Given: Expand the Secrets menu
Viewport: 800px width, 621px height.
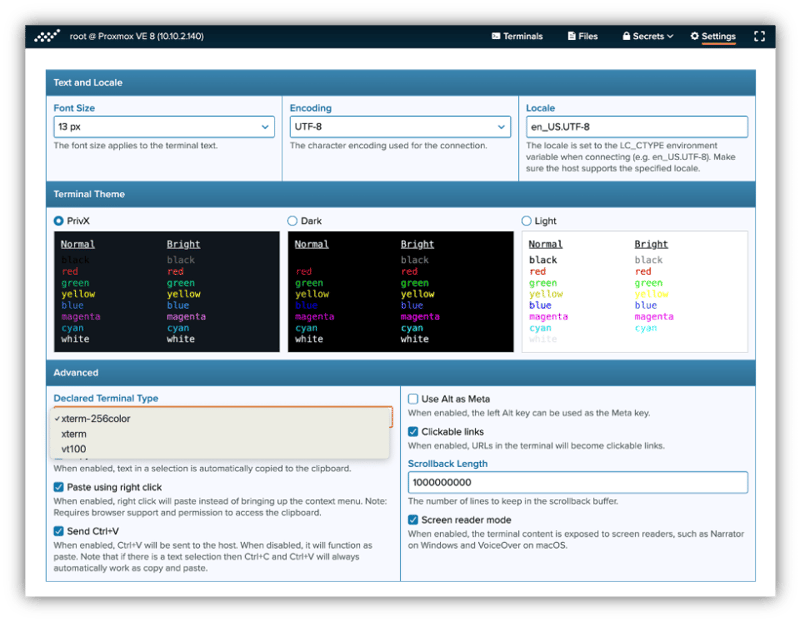Looking at the screenshot, I should (647, 37).
